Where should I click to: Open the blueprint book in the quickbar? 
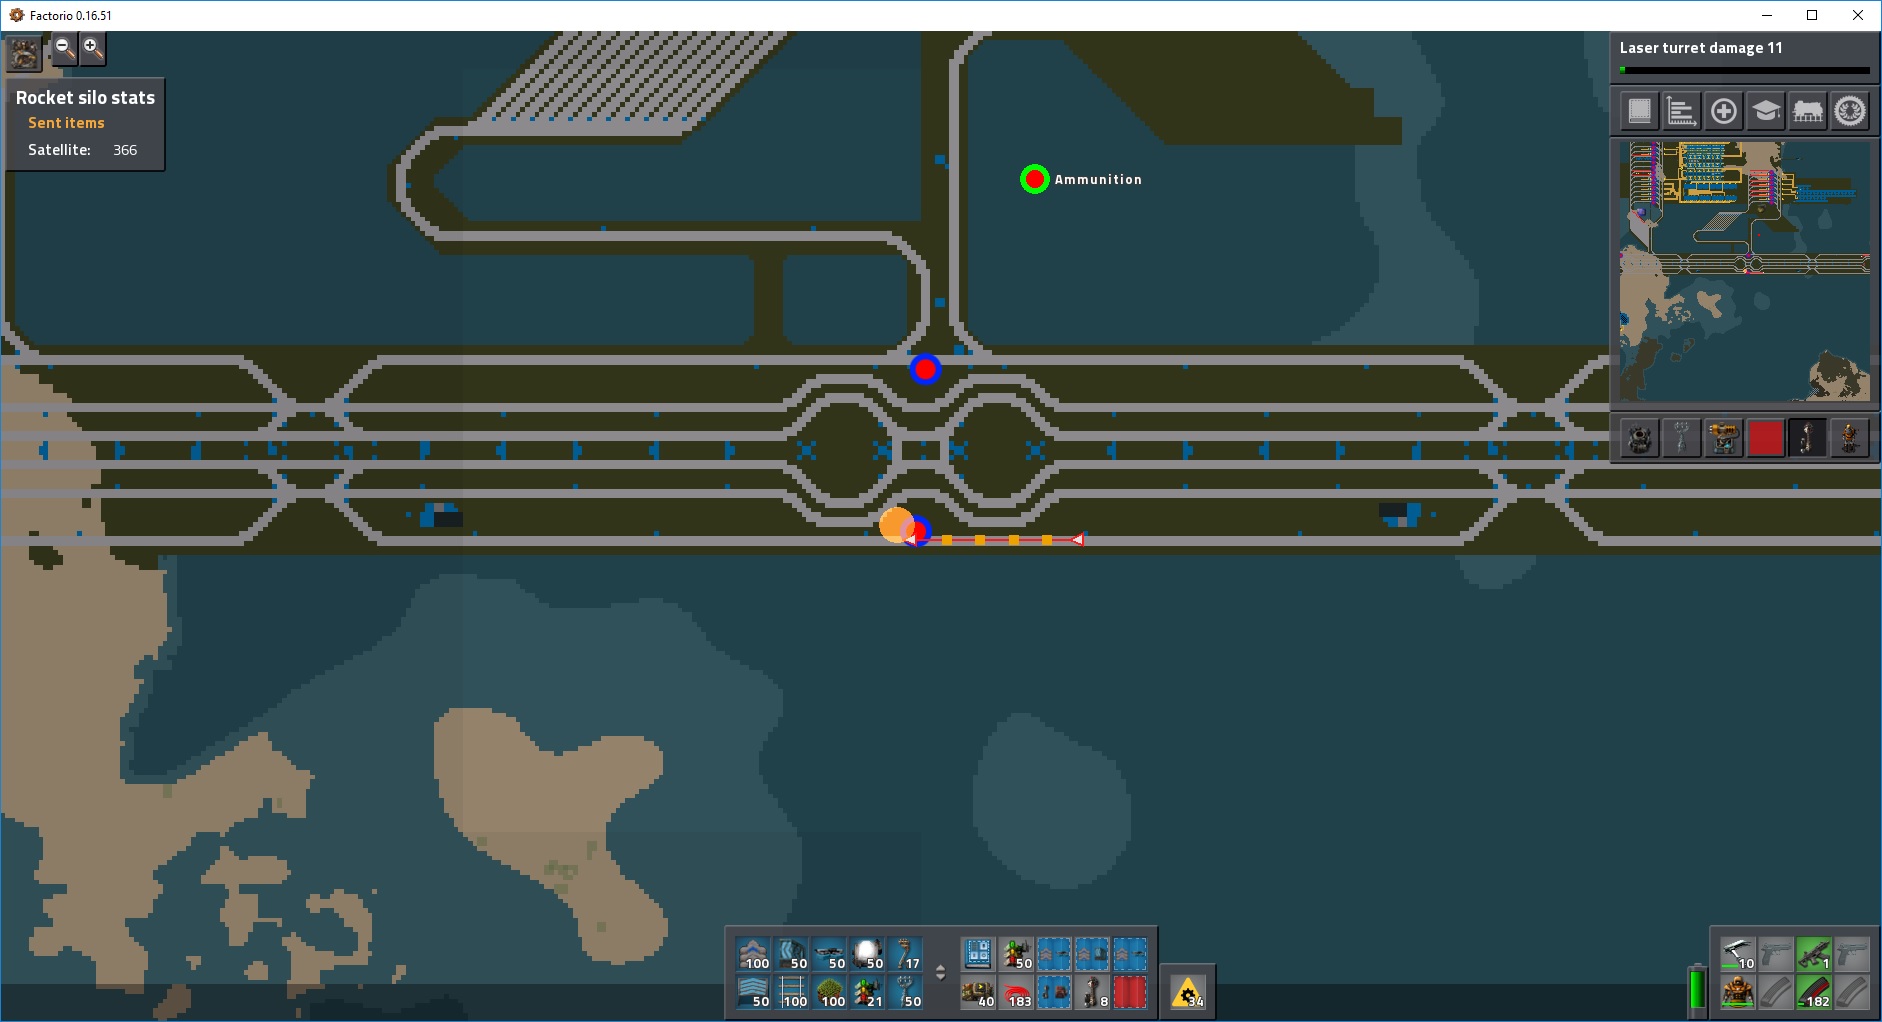[978, 954]
